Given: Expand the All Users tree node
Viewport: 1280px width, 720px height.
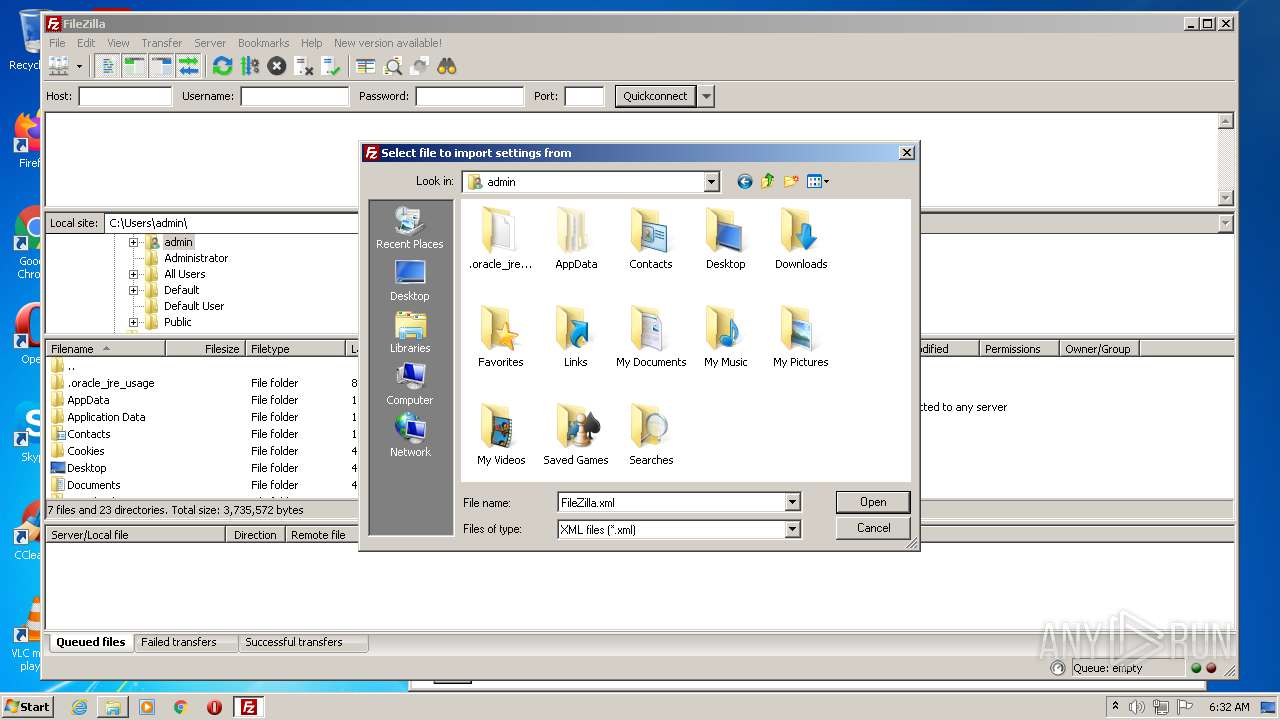Looking at the screenshot, I should point(133,274).
